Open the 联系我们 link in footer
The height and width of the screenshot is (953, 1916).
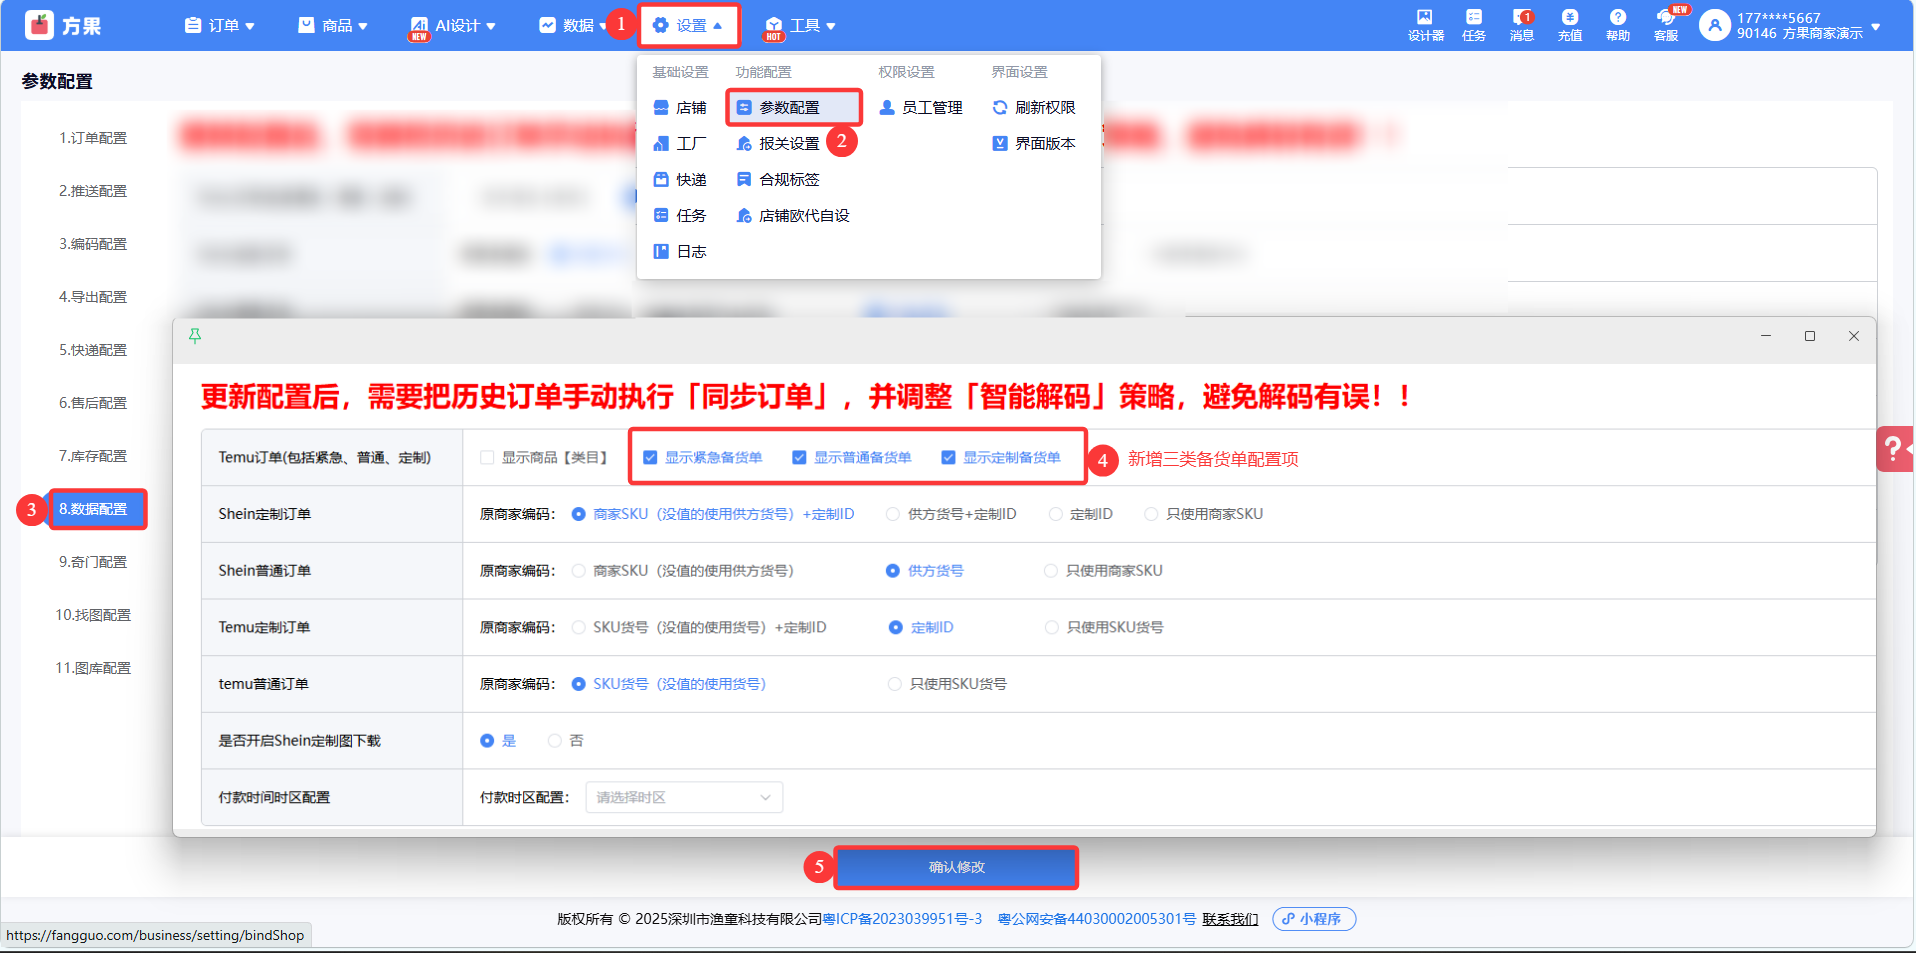1229,919
